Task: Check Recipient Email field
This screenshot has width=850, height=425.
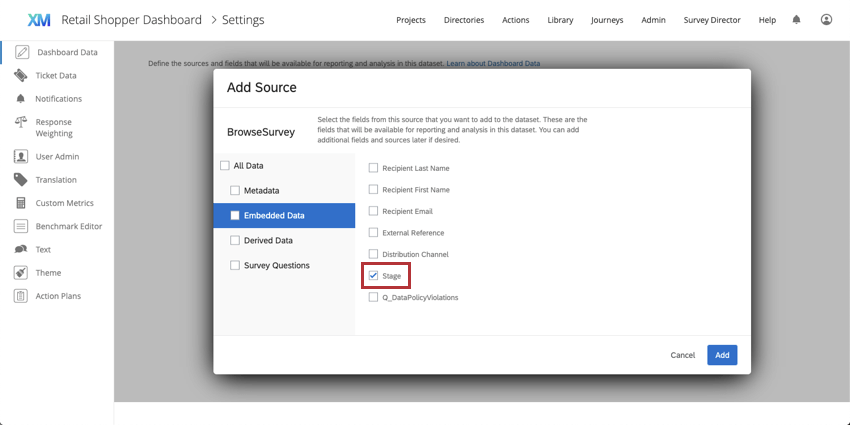Action: 373,211
